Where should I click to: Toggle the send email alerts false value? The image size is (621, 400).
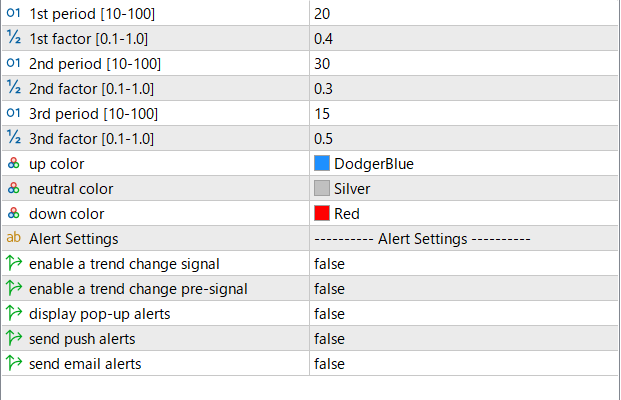pyautogui.click(x=464, y=363)
